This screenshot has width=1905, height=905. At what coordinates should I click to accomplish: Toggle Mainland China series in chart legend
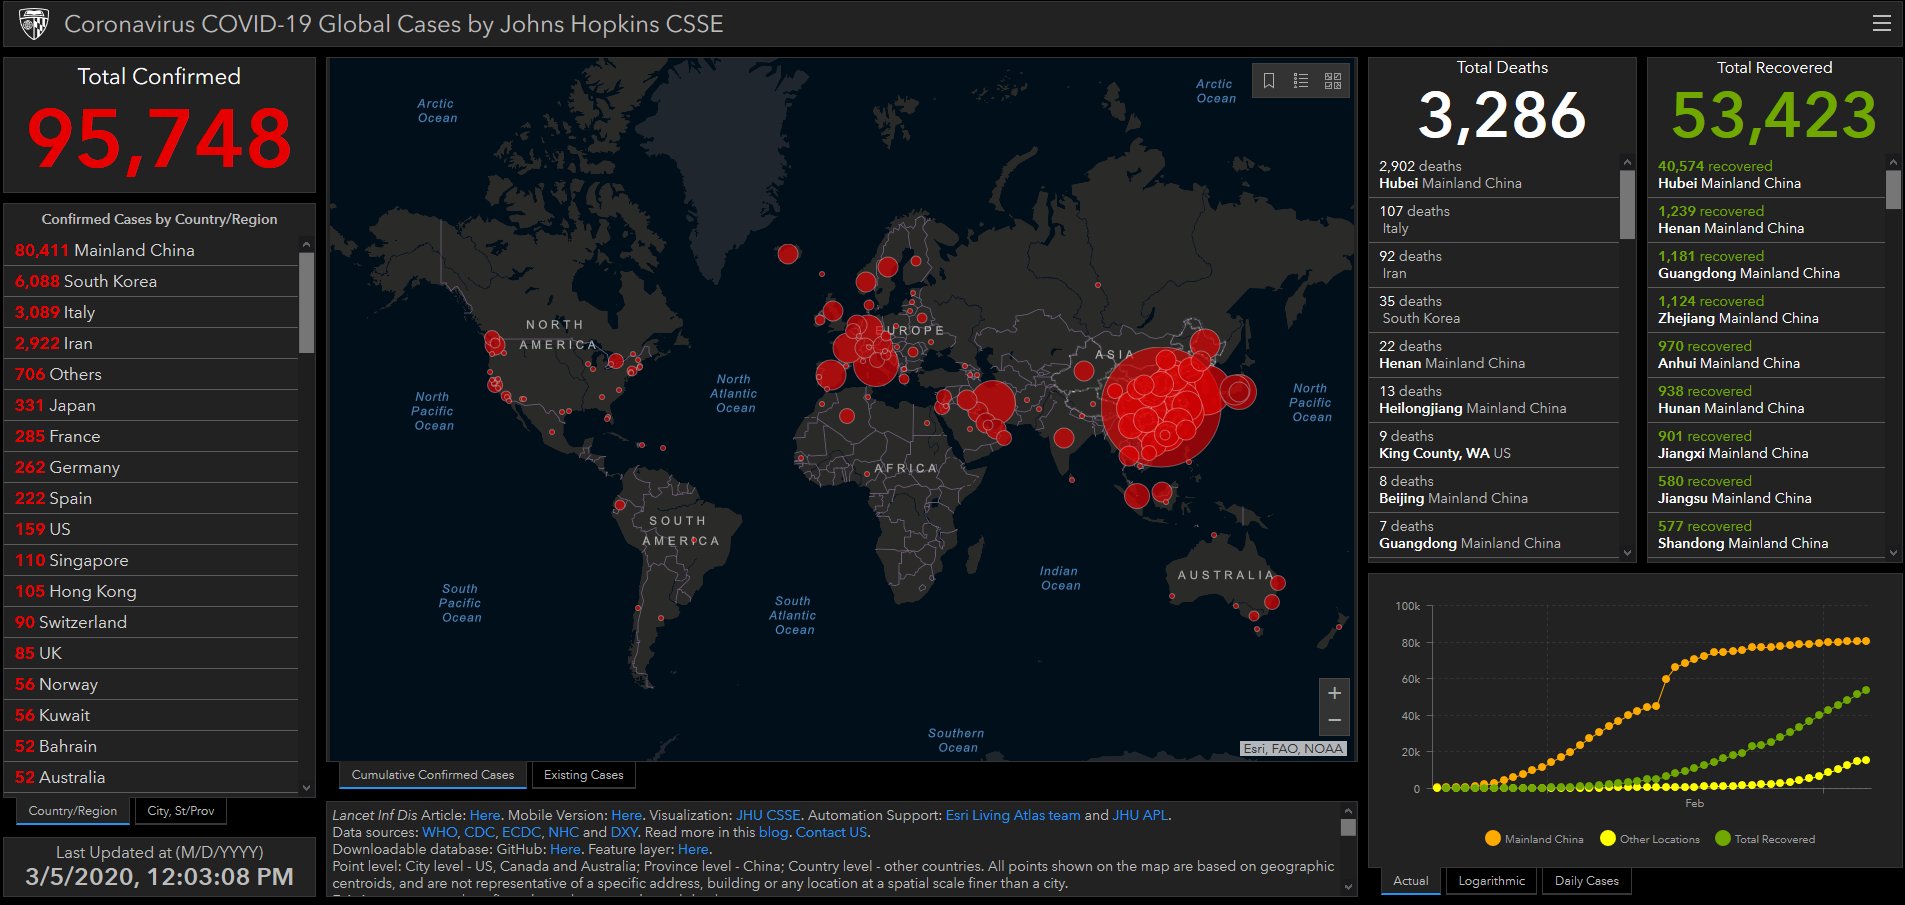pyautogui.click(x=1535, y=839)
